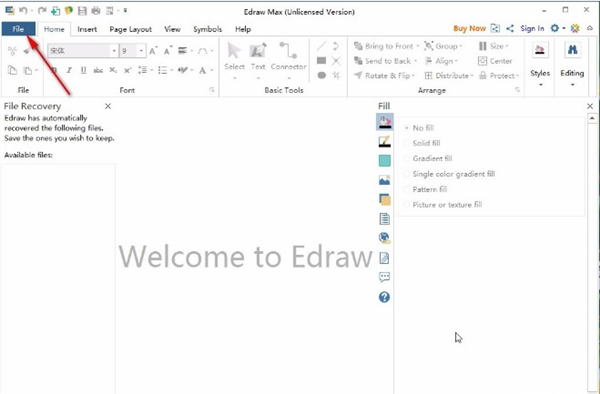Click the Print icon in quick access toolbar

pyautogui.click(x=96, y=11)
